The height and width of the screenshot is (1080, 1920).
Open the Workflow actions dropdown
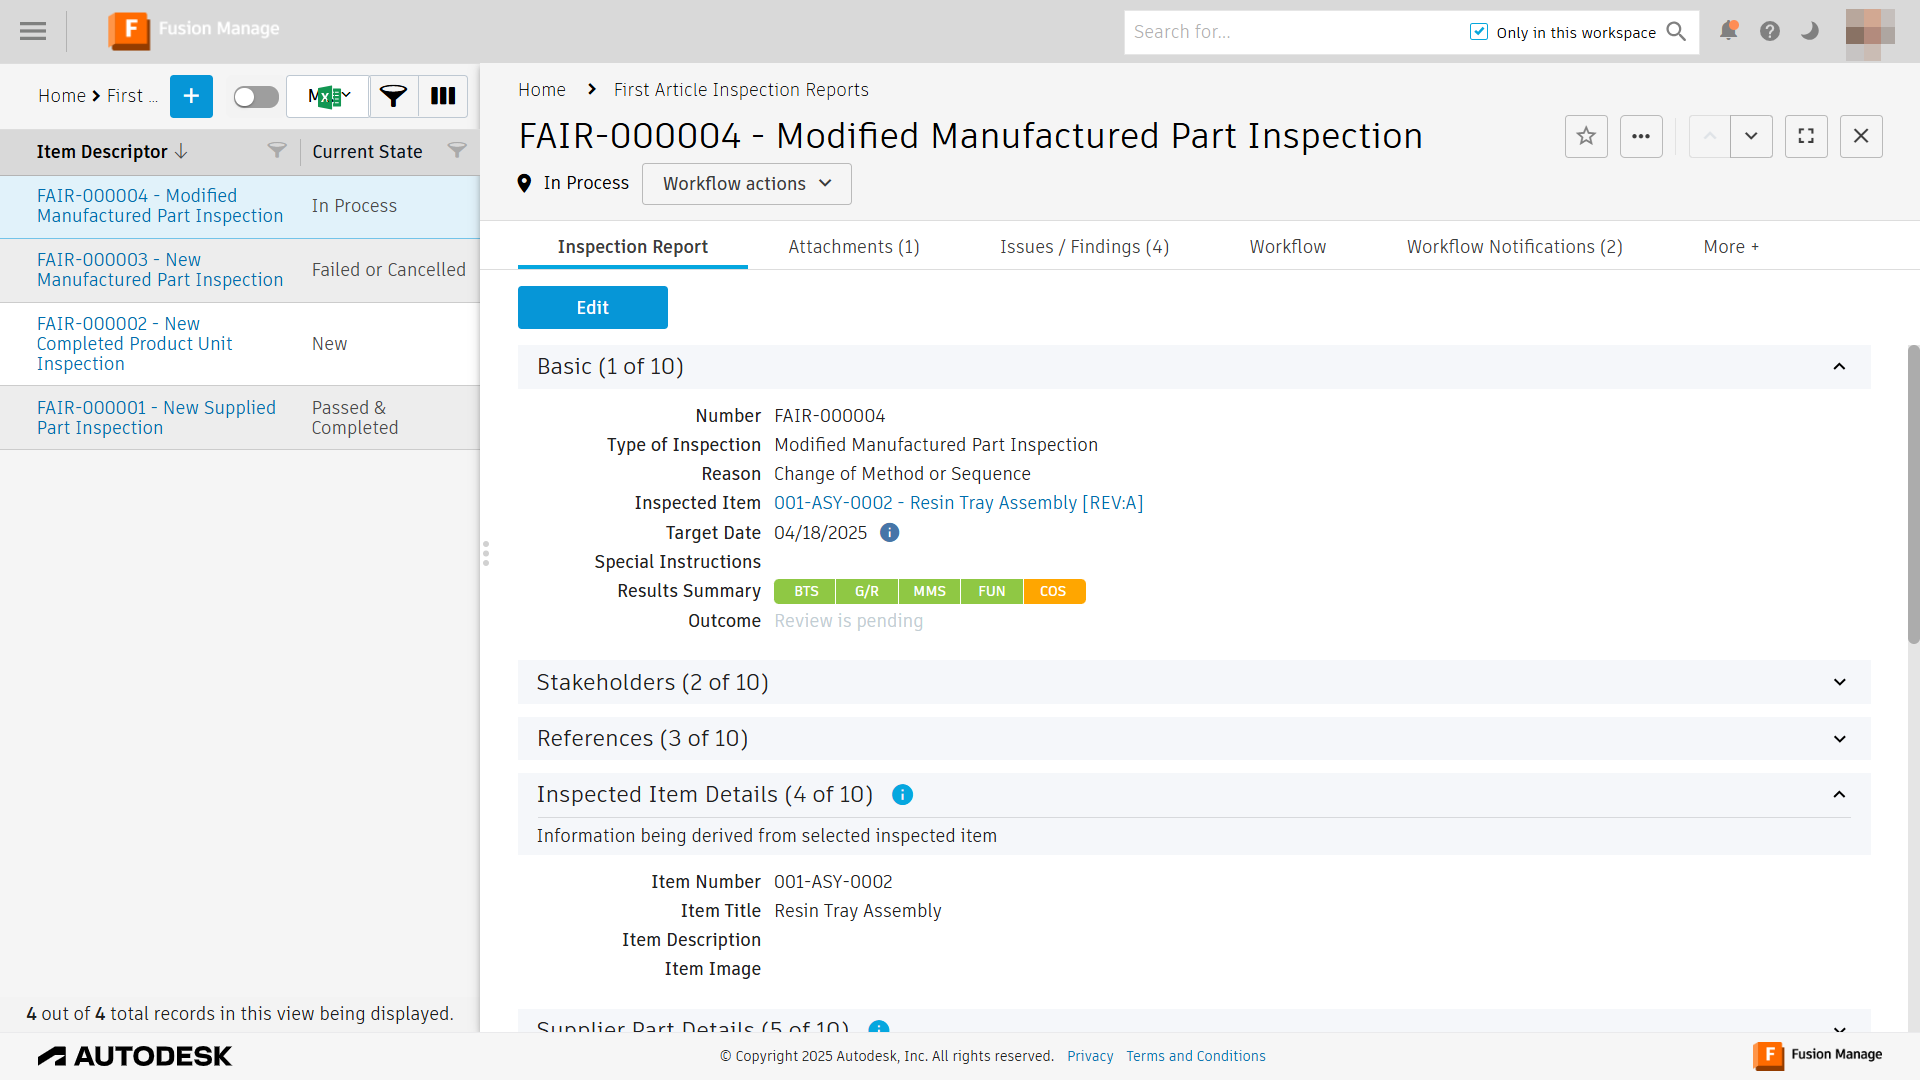746,184
